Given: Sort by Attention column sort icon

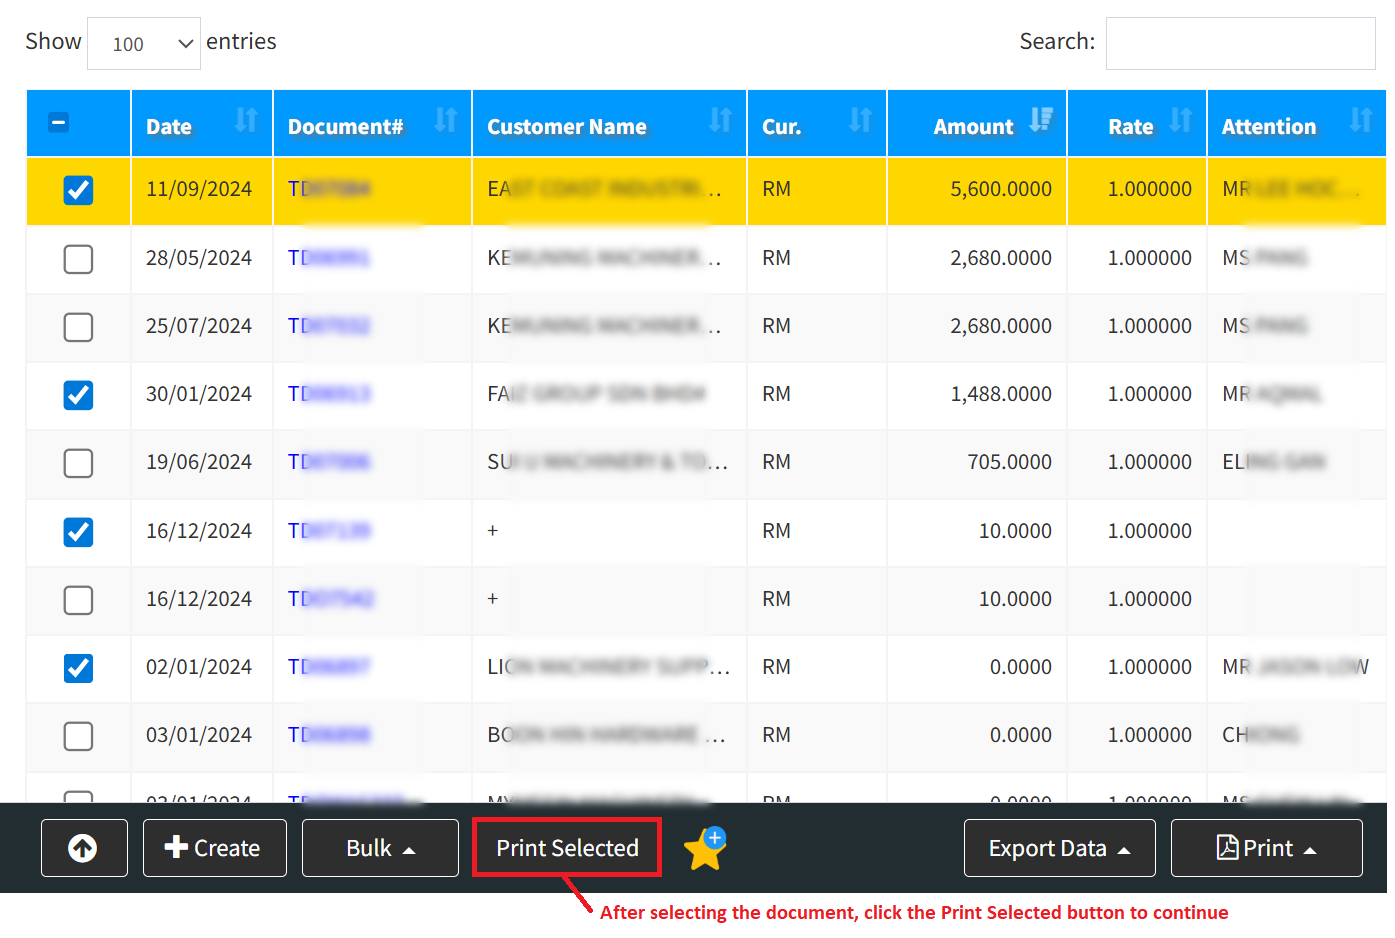Looking at the screenshot, I should coord(1360,121).
